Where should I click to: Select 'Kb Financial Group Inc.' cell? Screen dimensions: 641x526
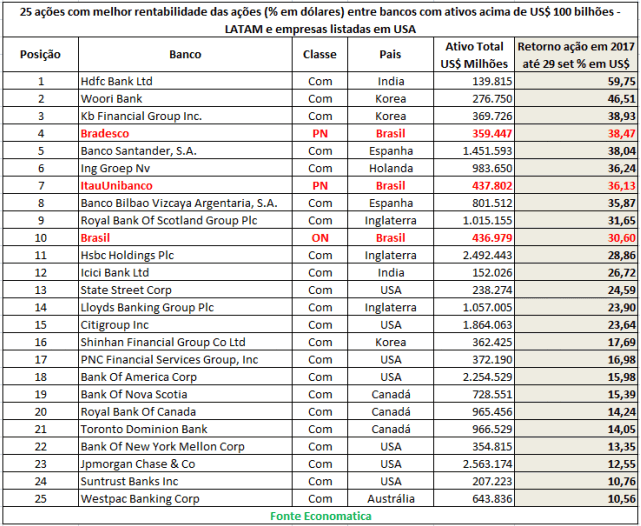185,116
